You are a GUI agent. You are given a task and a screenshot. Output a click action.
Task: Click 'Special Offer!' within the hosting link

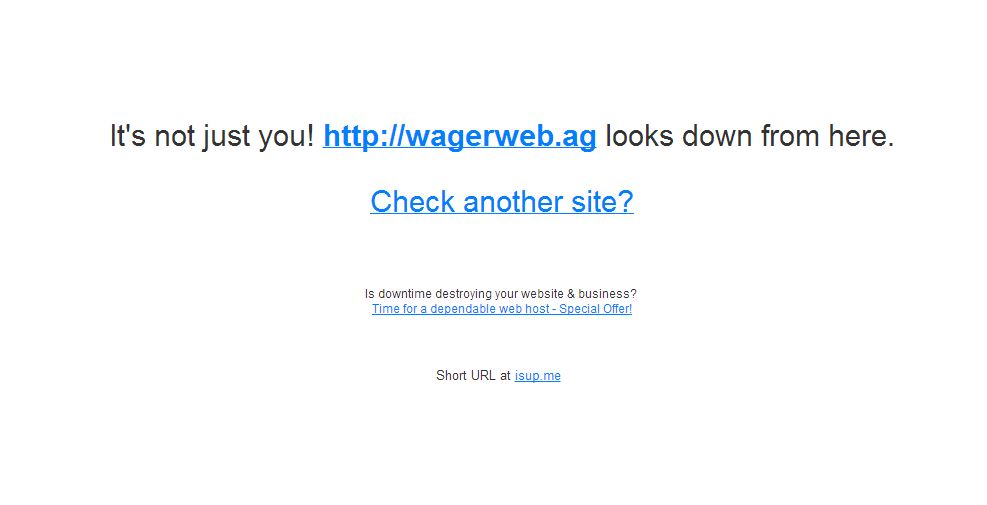tap(595, 309)
